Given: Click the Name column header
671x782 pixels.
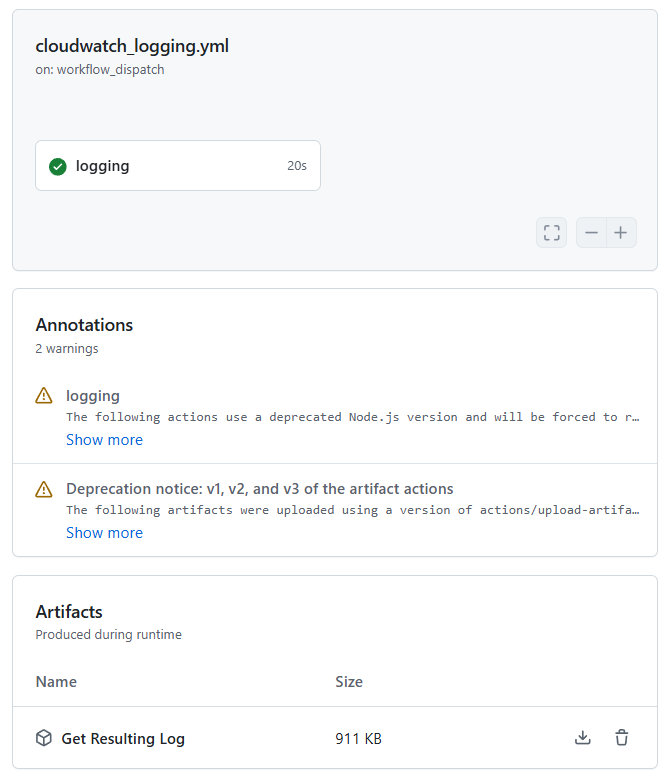Looking at the screenshot, I should click(x=56, y=682).
